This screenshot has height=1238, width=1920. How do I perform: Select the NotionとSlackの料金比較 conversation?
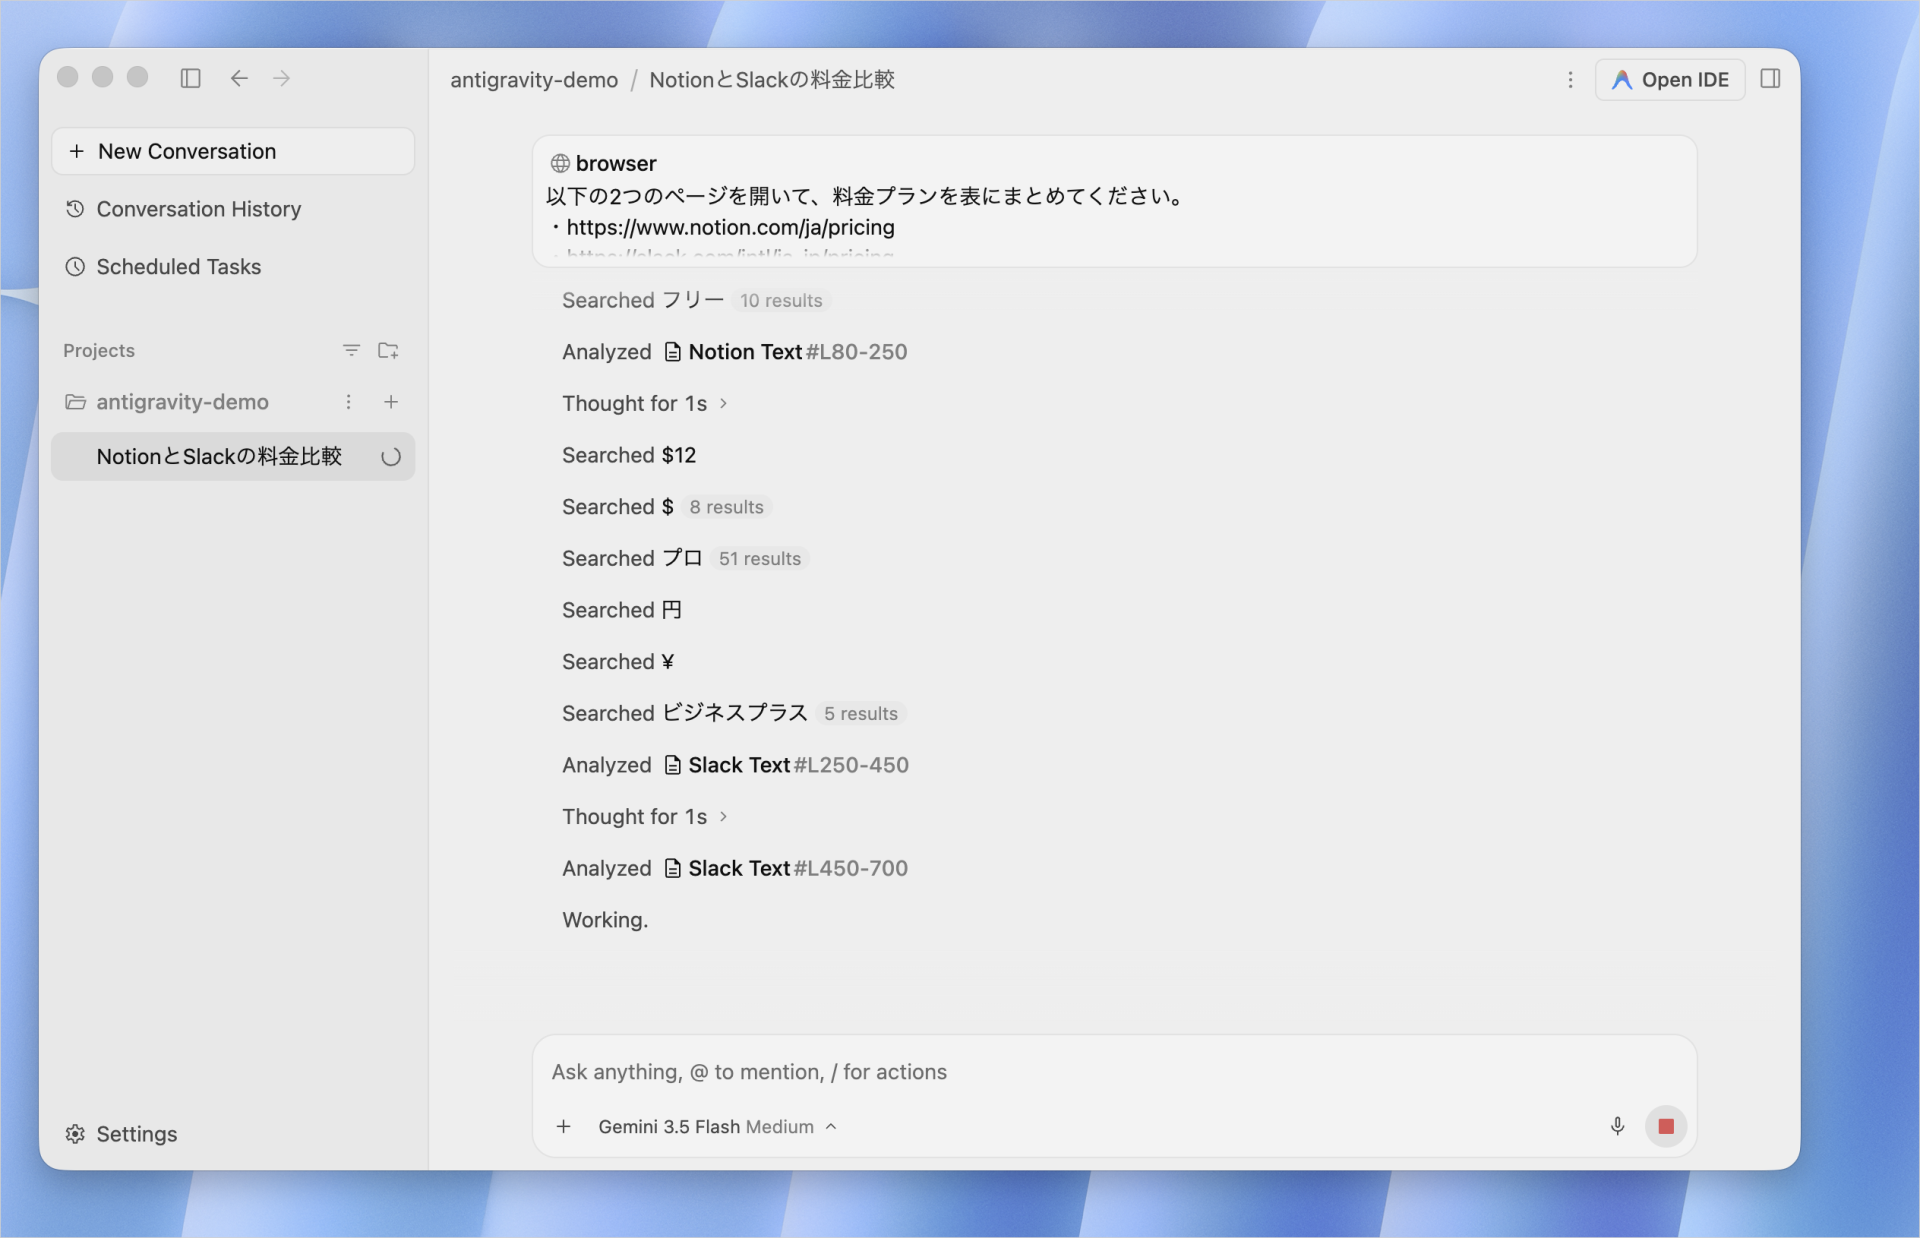[x=233, y=457]
